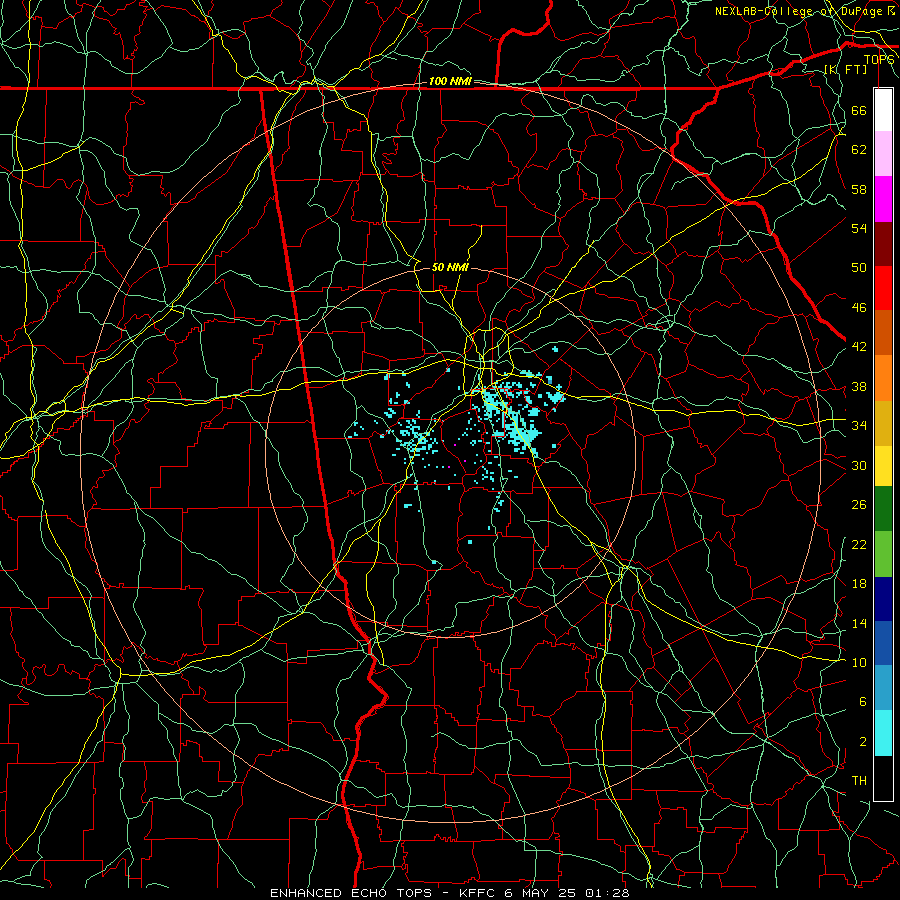The image size is (900, 900).
Task: Click the 66 legend value
Action: click(859, 110)
